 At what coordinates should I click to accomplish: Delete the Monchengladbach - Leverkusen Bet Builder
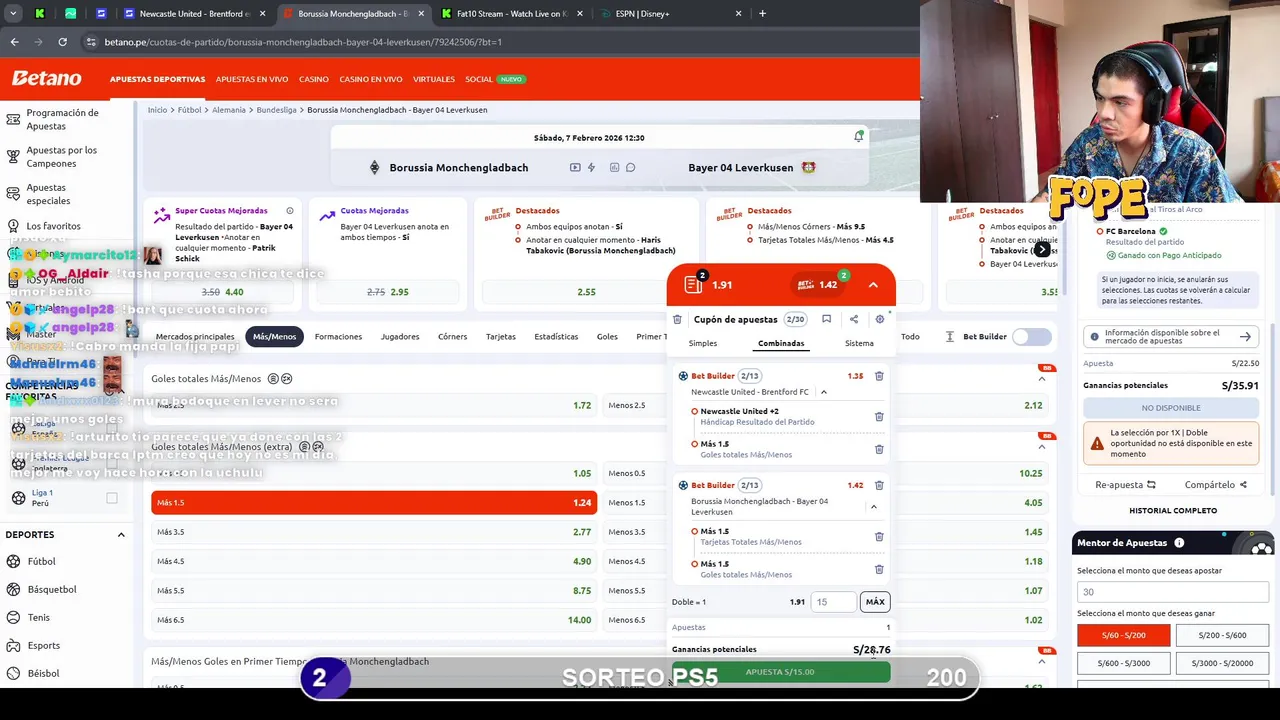[x=879, y=485]
